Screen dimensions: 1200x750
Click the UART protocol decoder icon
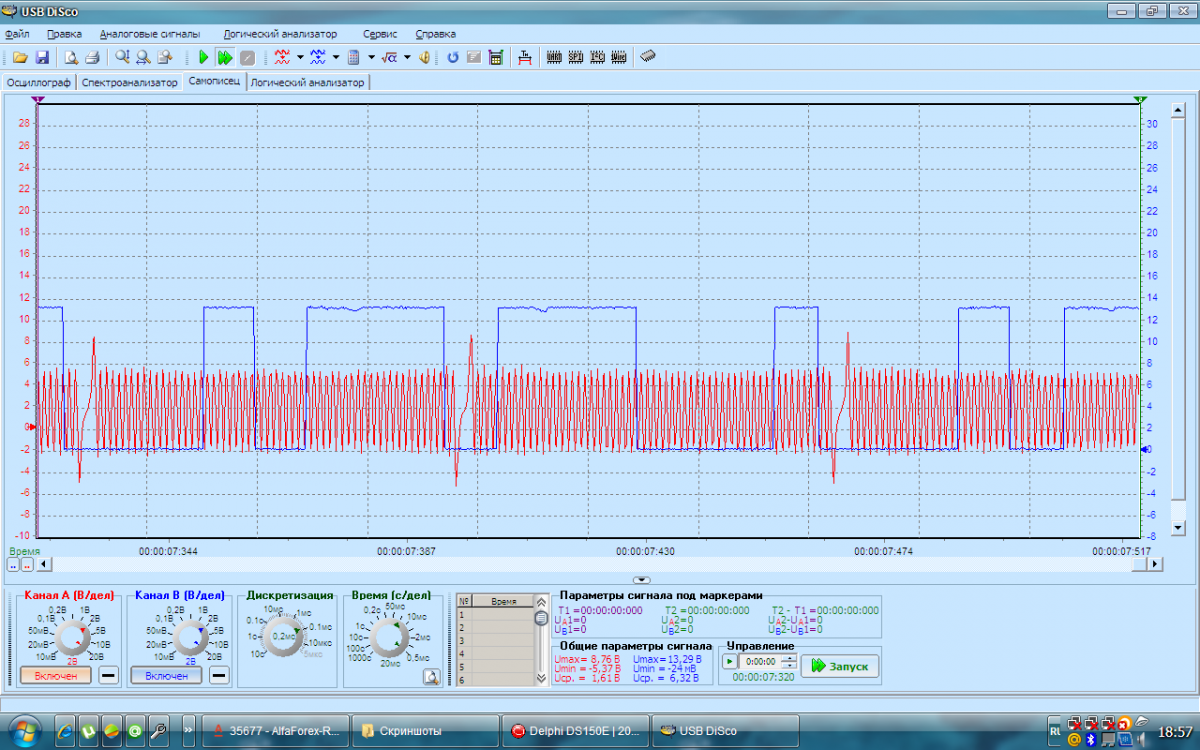click(x=554, y=58)
